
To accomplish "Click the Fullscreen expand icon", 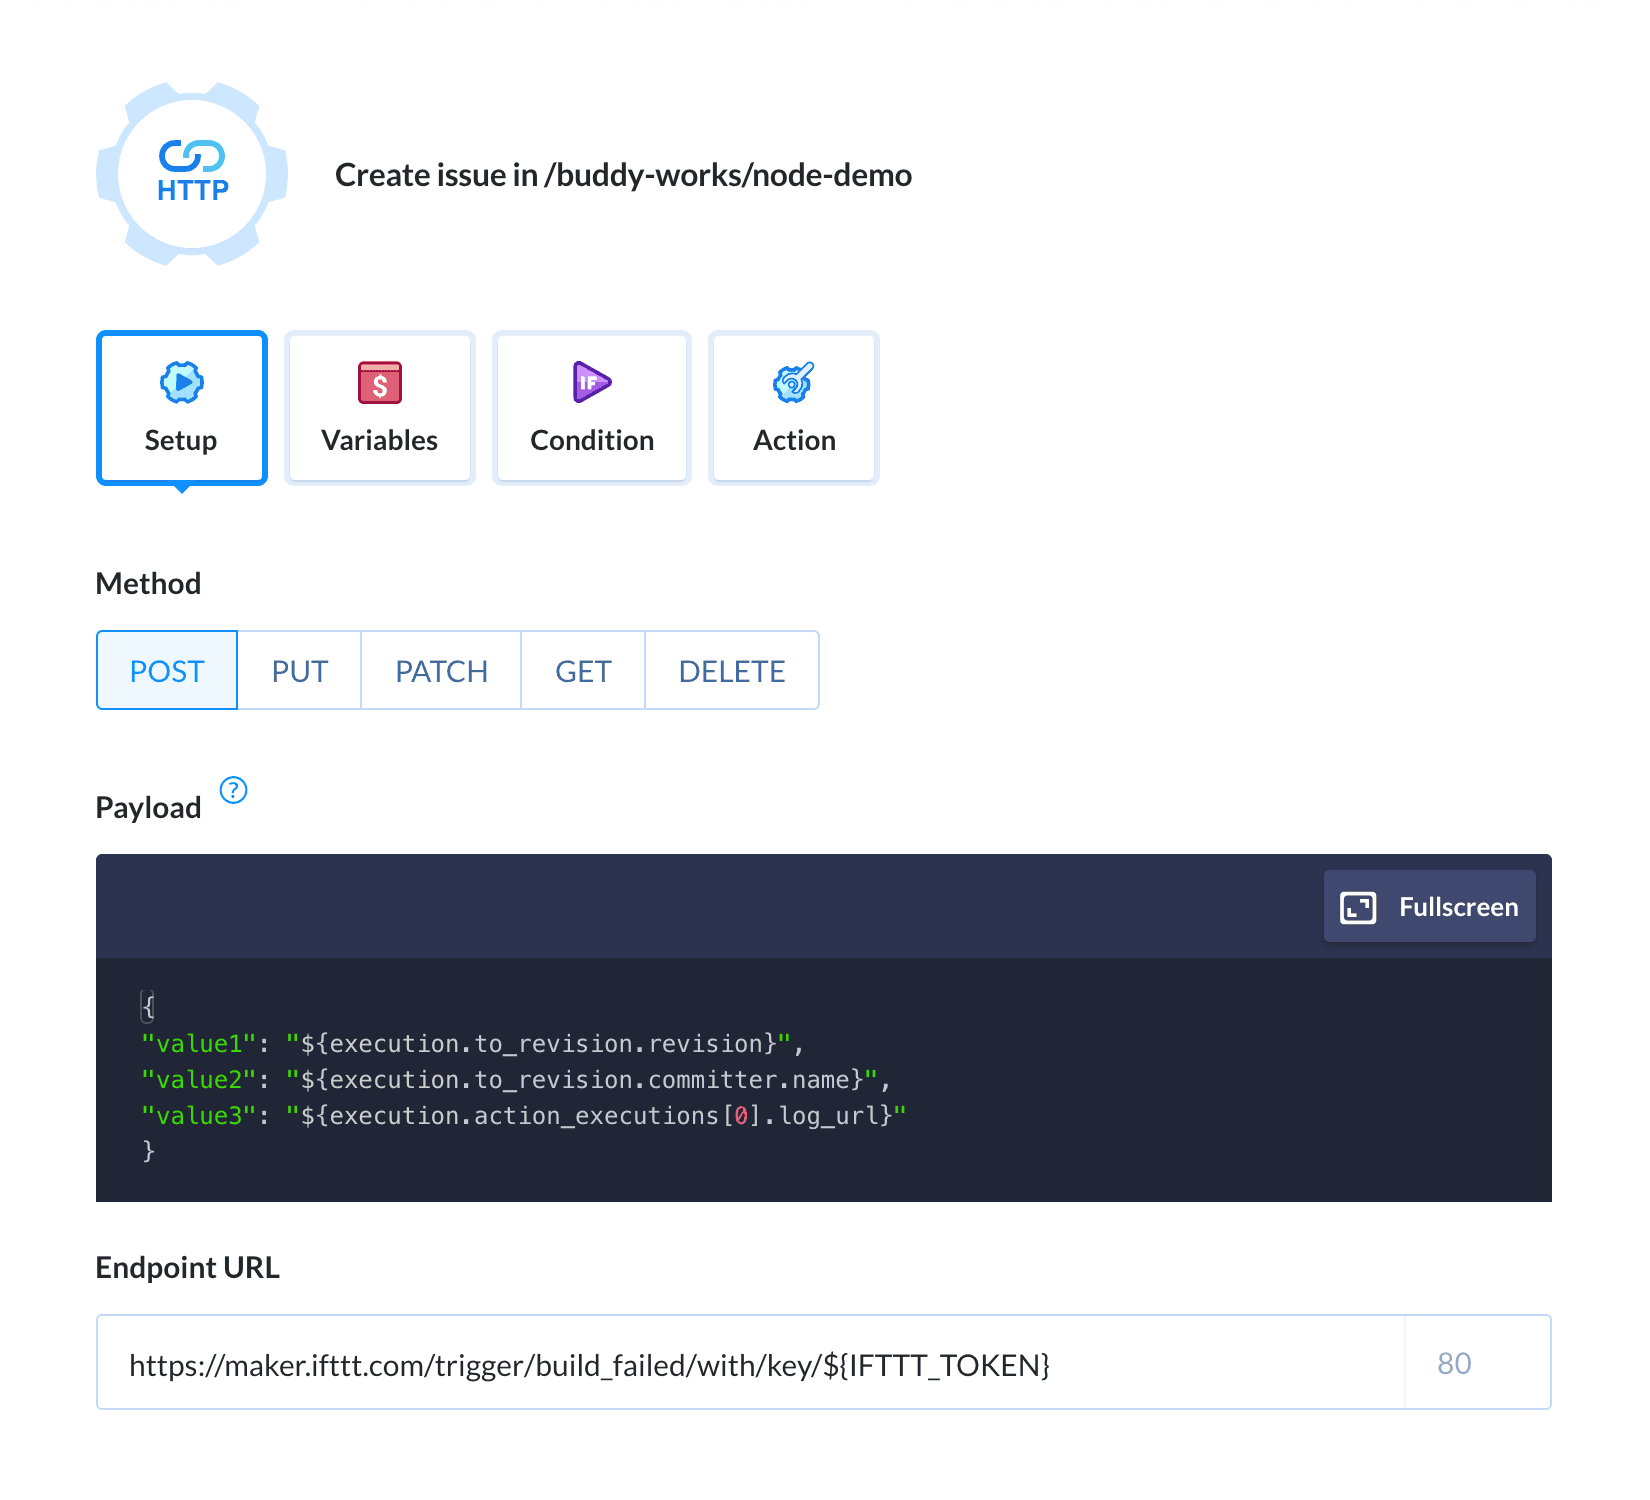I will (x=1358, y=907).
